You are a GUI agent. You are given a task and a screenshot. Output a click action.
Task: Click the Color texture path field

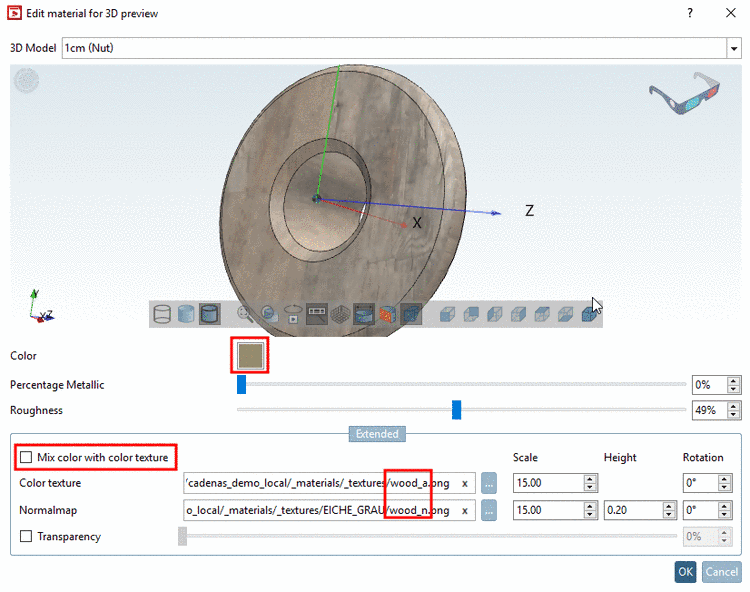point(329,483)
